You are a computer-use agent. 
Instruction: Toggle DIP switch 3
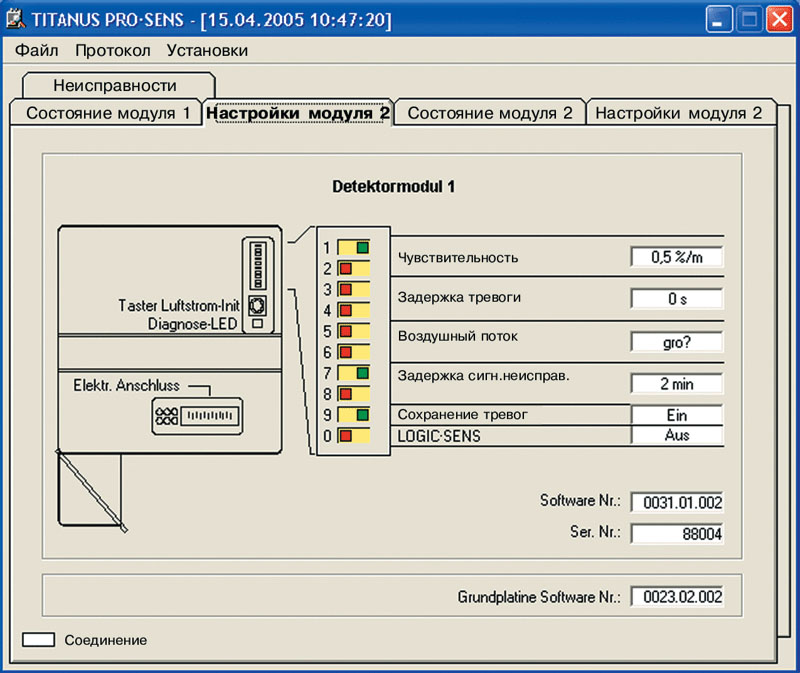click(x=354, y=290)
